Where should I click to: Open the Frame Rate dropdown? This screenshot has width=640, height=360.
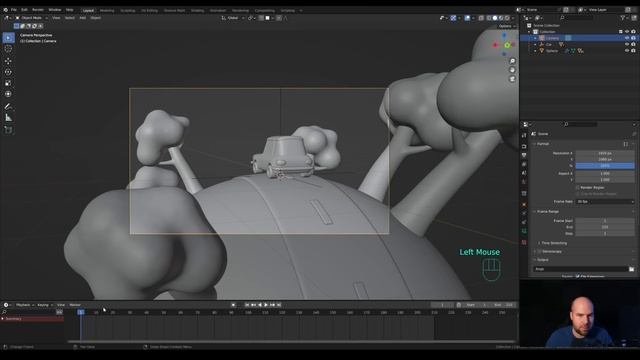coord(605,202)
